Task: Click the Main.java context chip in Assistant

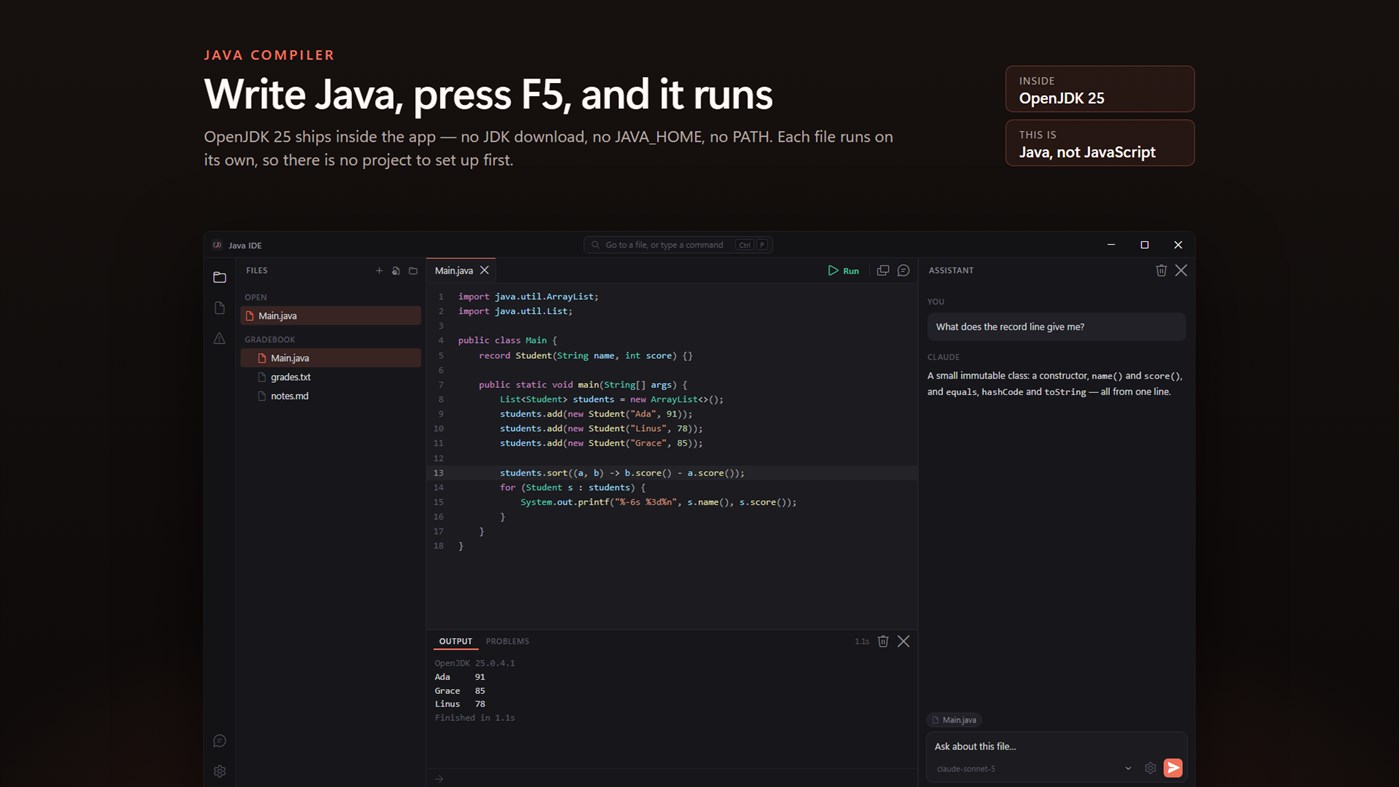Action: click(954, 720)
